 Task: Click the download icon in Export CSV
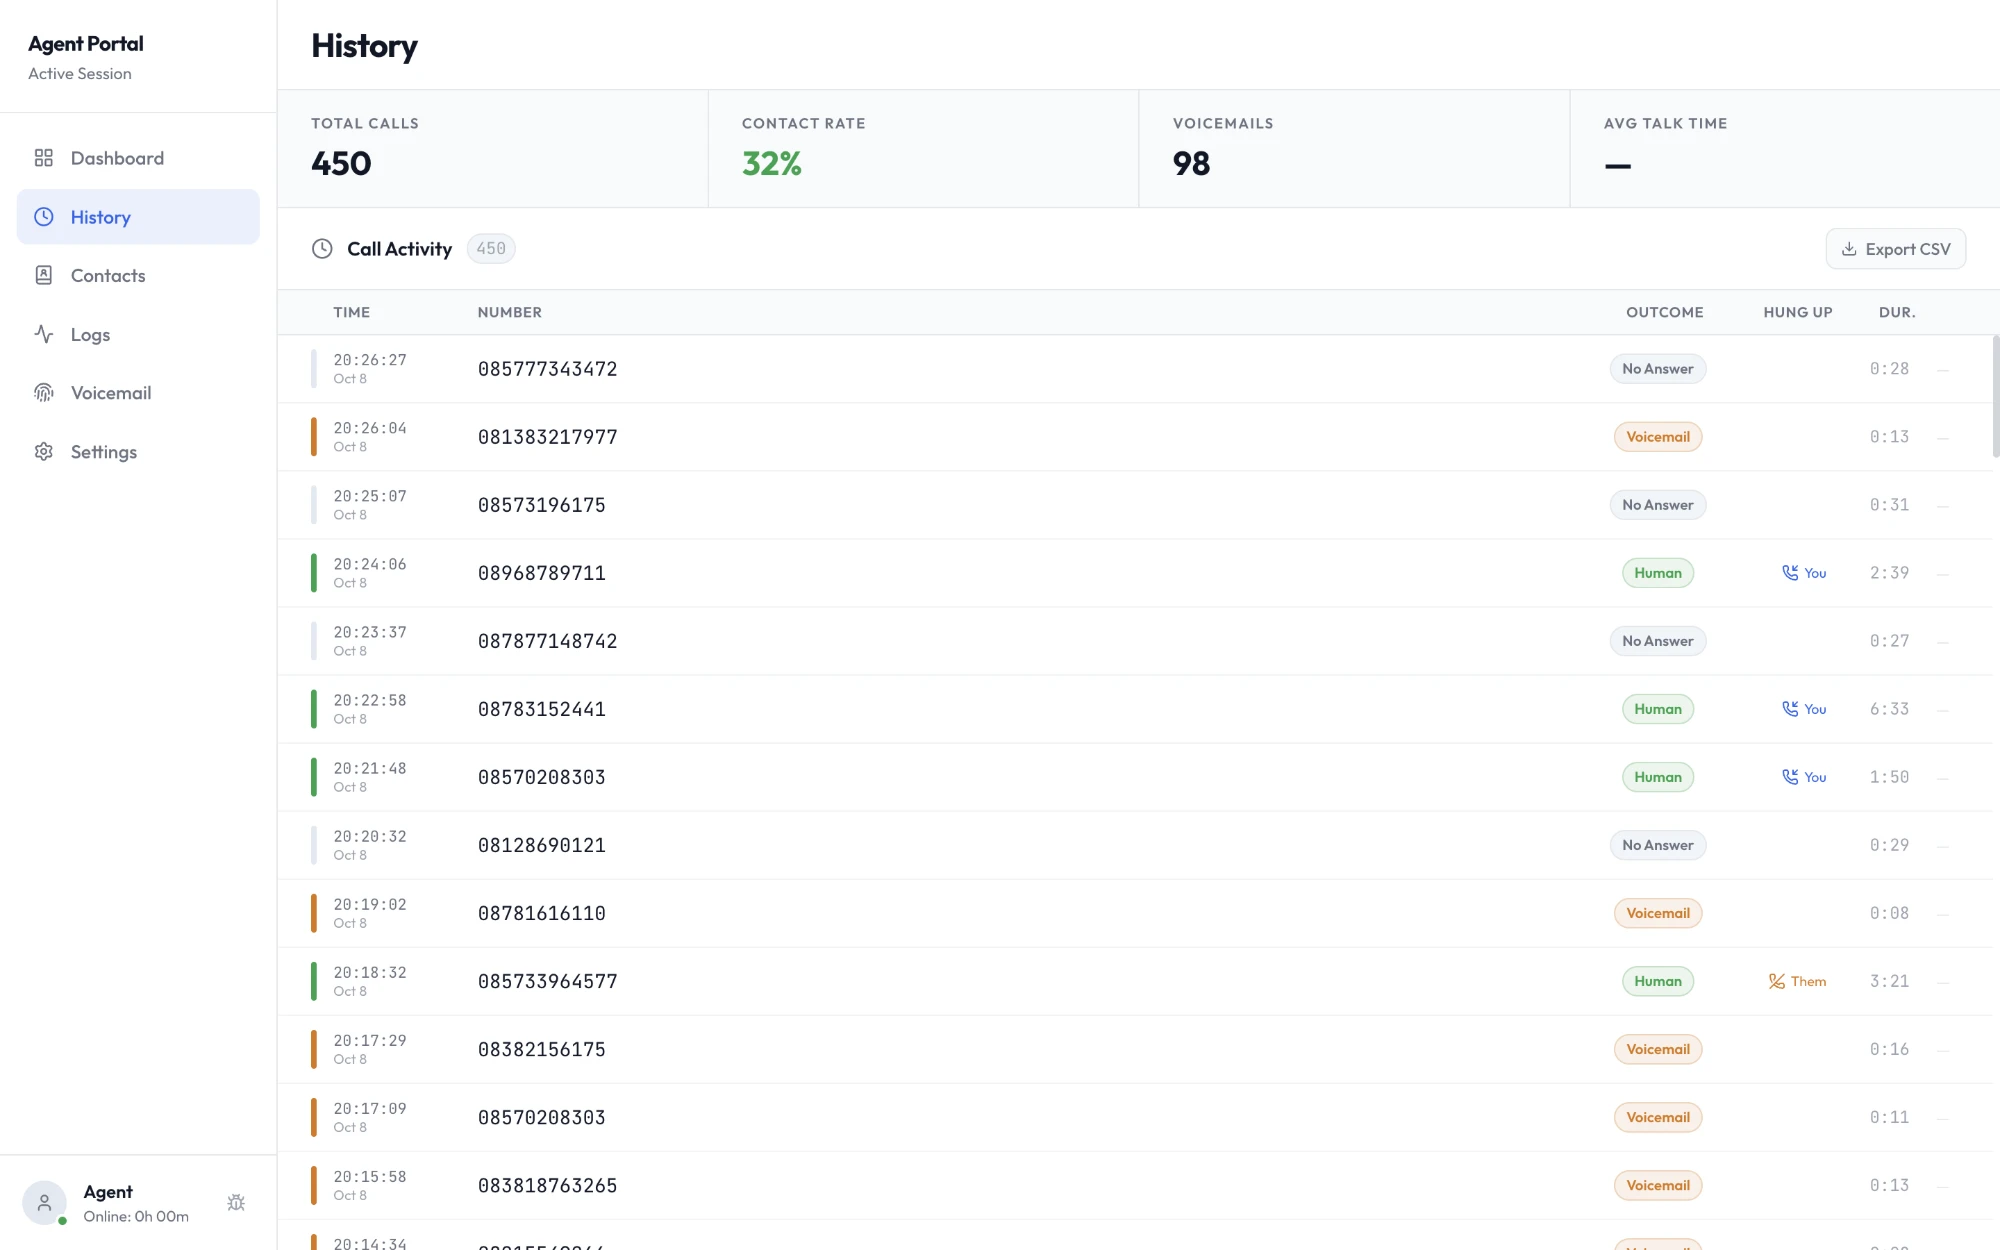(x=1849, y=249)
